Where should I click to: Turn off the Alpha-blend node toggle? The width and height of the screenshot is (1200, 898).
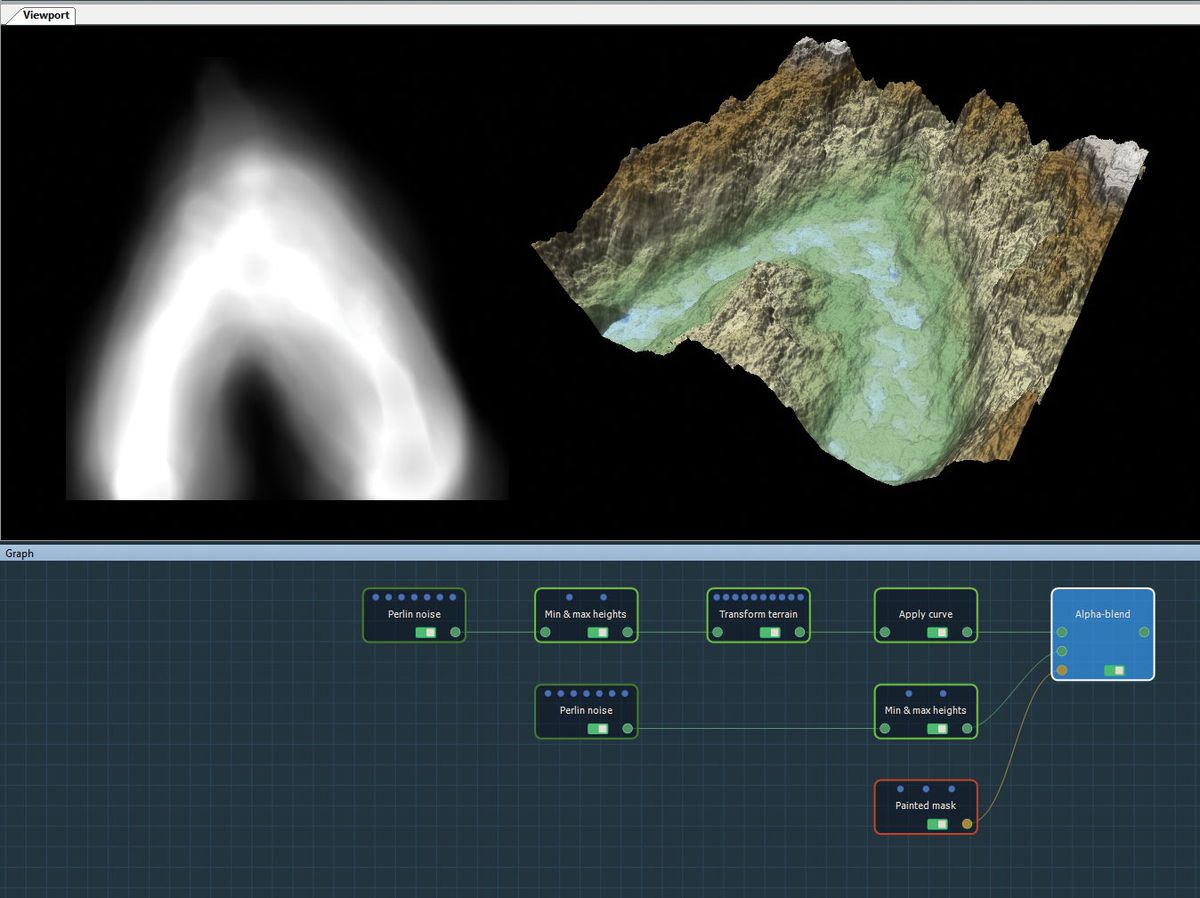coord(1114,670)
